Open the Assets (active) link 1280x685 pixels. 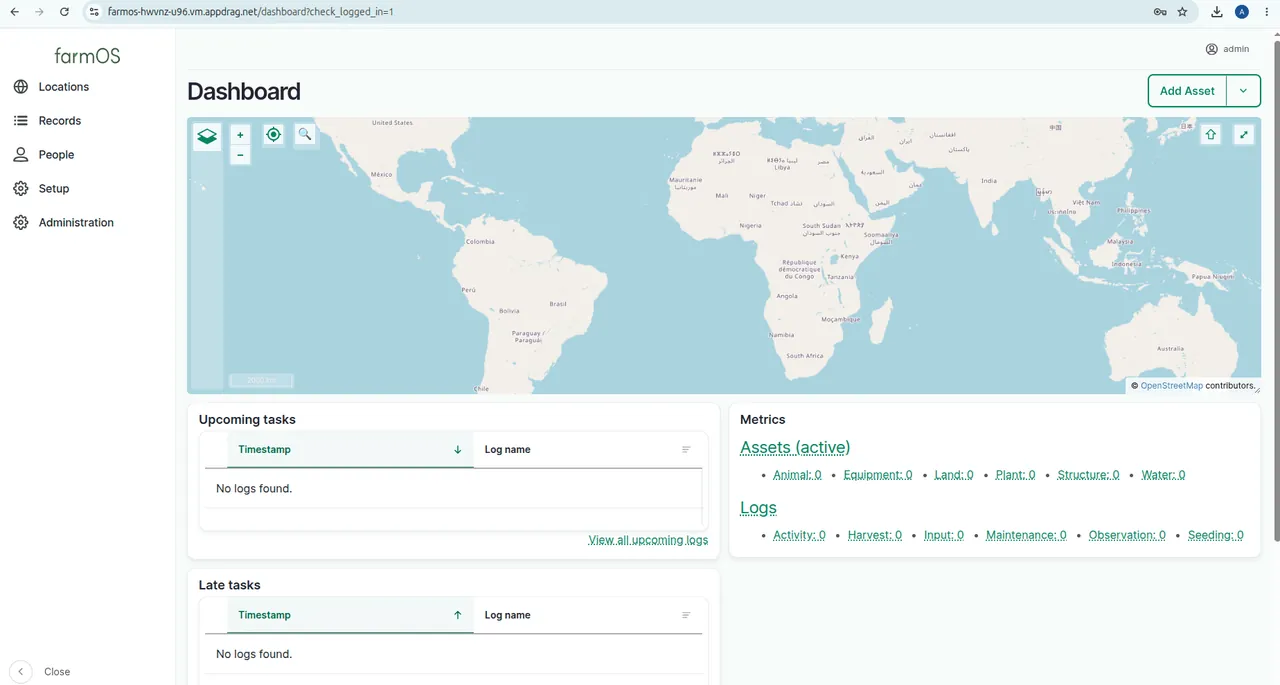click(795, 448)
